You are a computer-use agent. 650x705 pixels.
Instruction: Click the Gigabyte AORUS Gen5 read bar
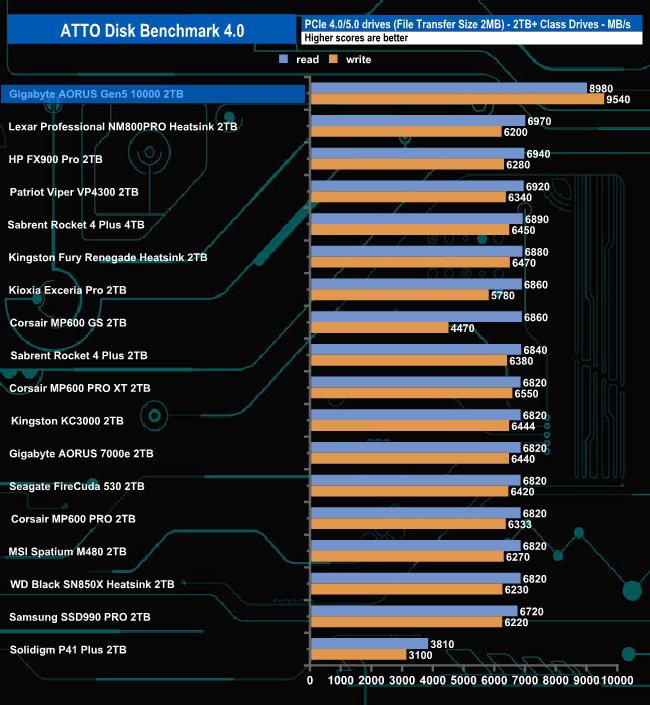click(449, 88)
